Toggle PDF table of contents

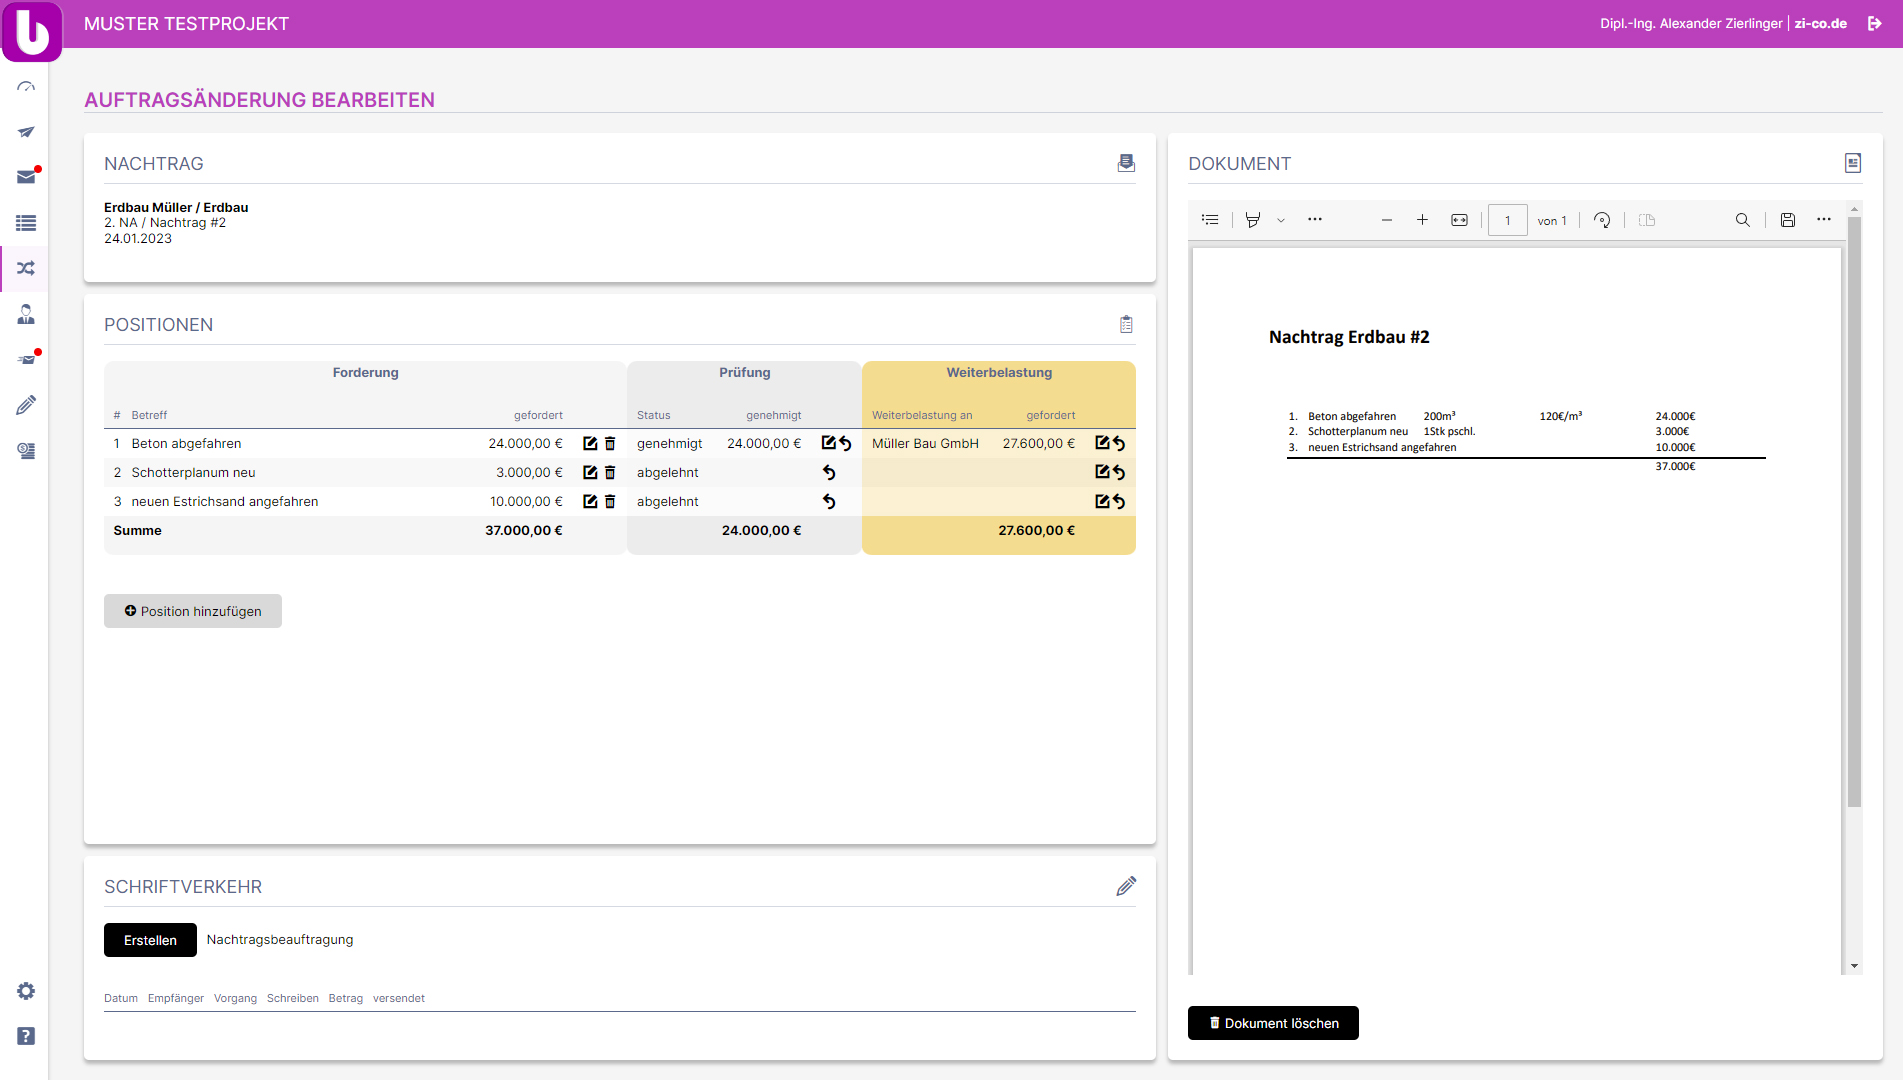tap(1210, 219)
